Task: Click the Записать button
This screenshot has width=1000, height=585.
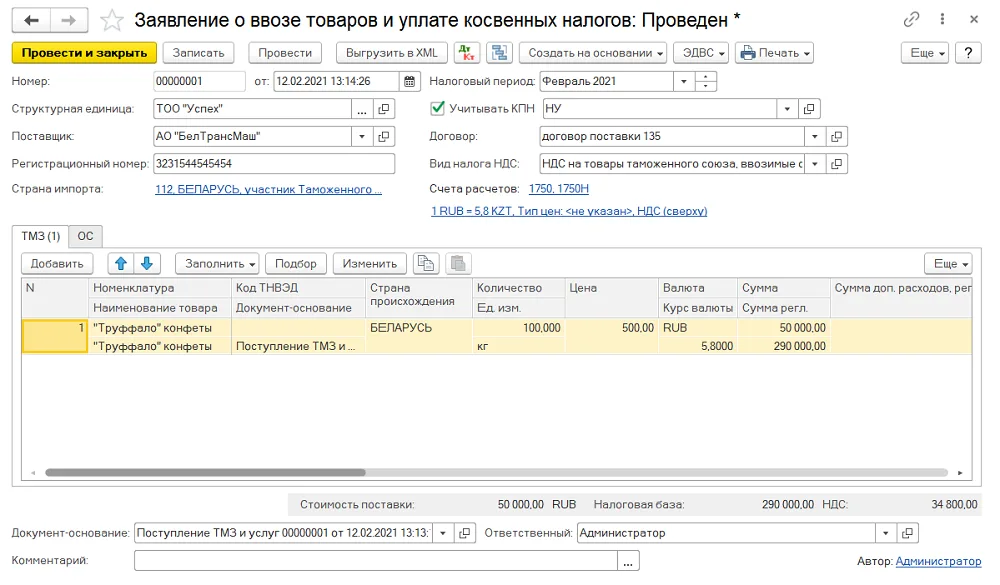Action: coord(198,53)
